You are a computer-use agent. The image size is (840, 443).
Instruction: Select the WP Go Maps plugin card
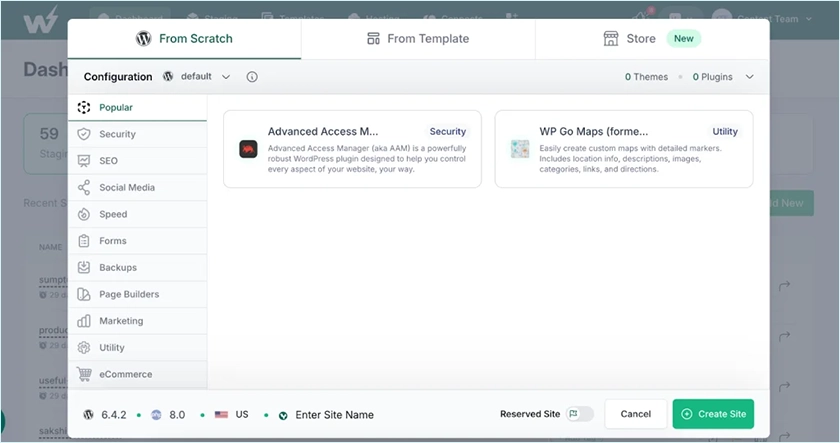(x=623, y=149)
